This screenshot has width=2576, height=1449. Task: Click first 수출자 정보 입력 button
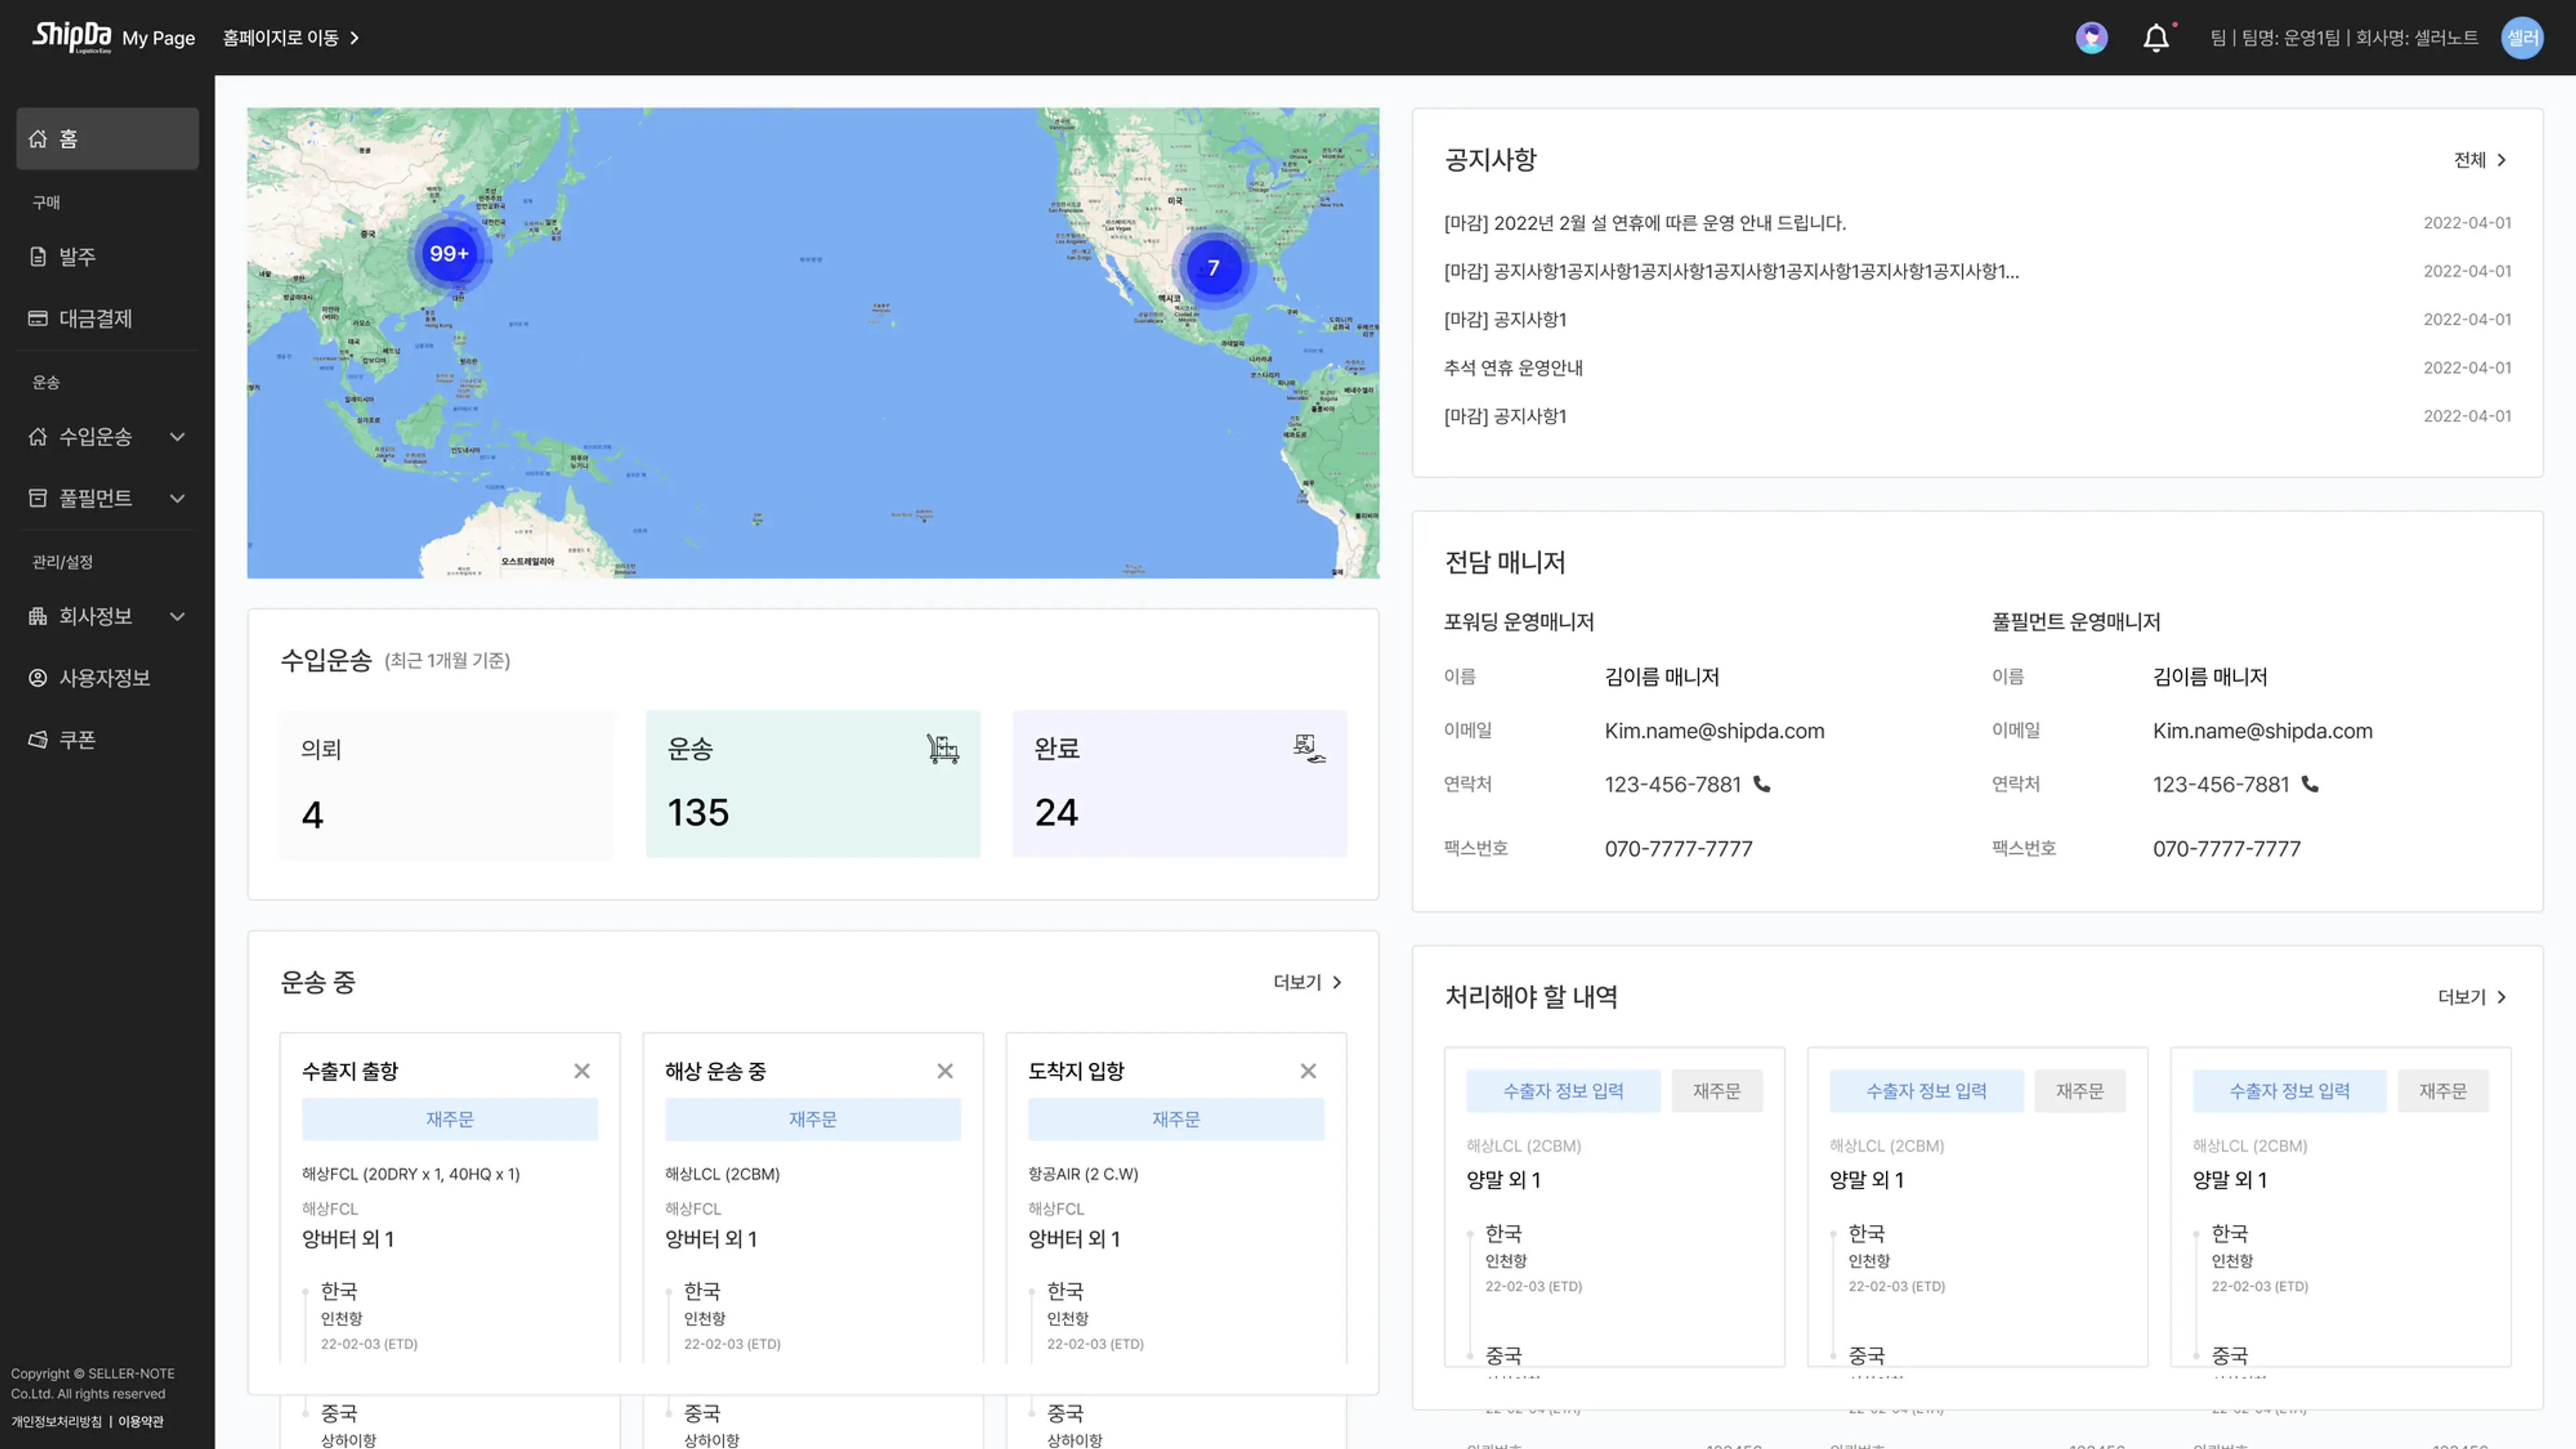1563,1091
